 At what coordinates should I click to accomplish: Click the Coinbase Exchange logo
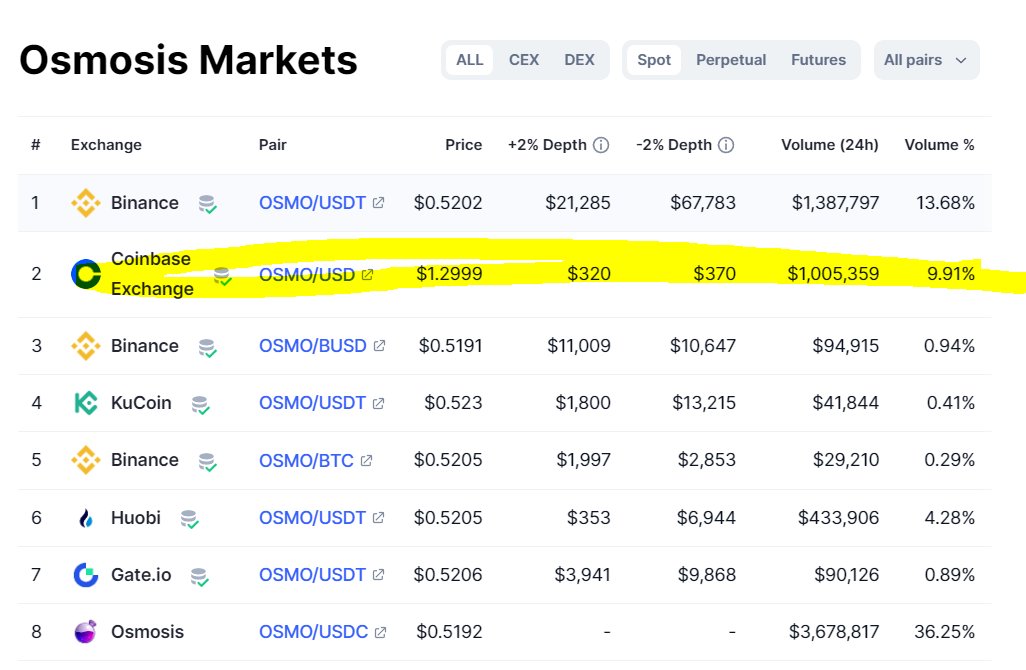pos(85,273)
